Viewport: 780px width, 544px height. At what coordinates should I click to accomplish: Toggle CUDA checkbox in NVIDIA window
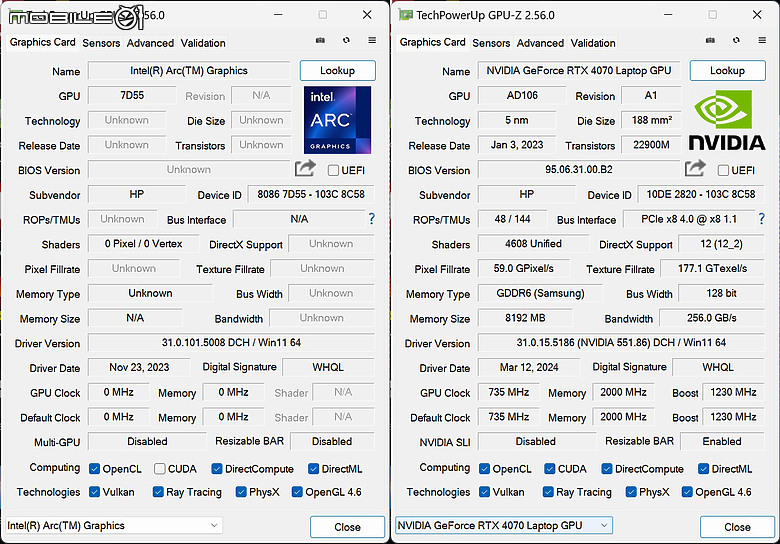pos(549,469)
